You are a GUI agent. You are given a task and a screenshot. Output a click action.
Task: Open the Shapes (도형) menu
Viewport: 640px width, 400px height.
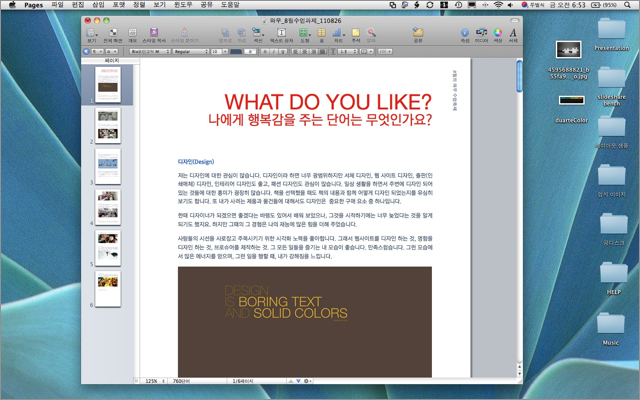pos(304,35)
